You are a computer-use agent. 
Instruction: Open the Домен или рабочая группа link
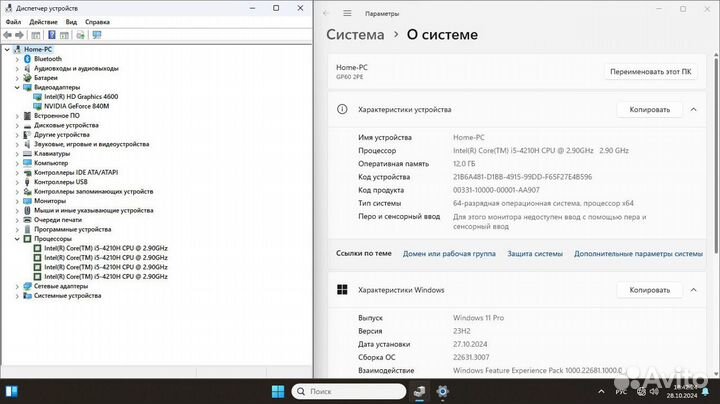[449, 253]
